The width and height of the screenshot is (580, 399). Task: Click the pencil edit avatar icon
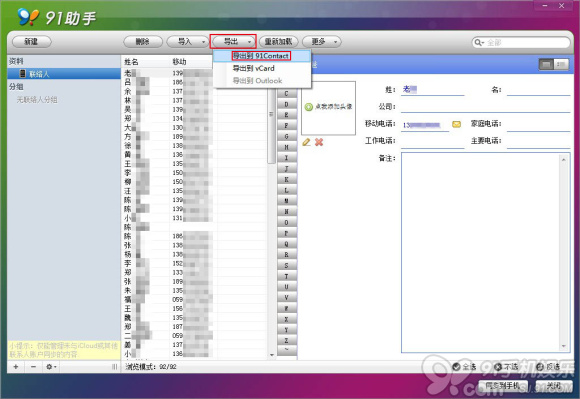pyautogui.click(x=306, y=142)
